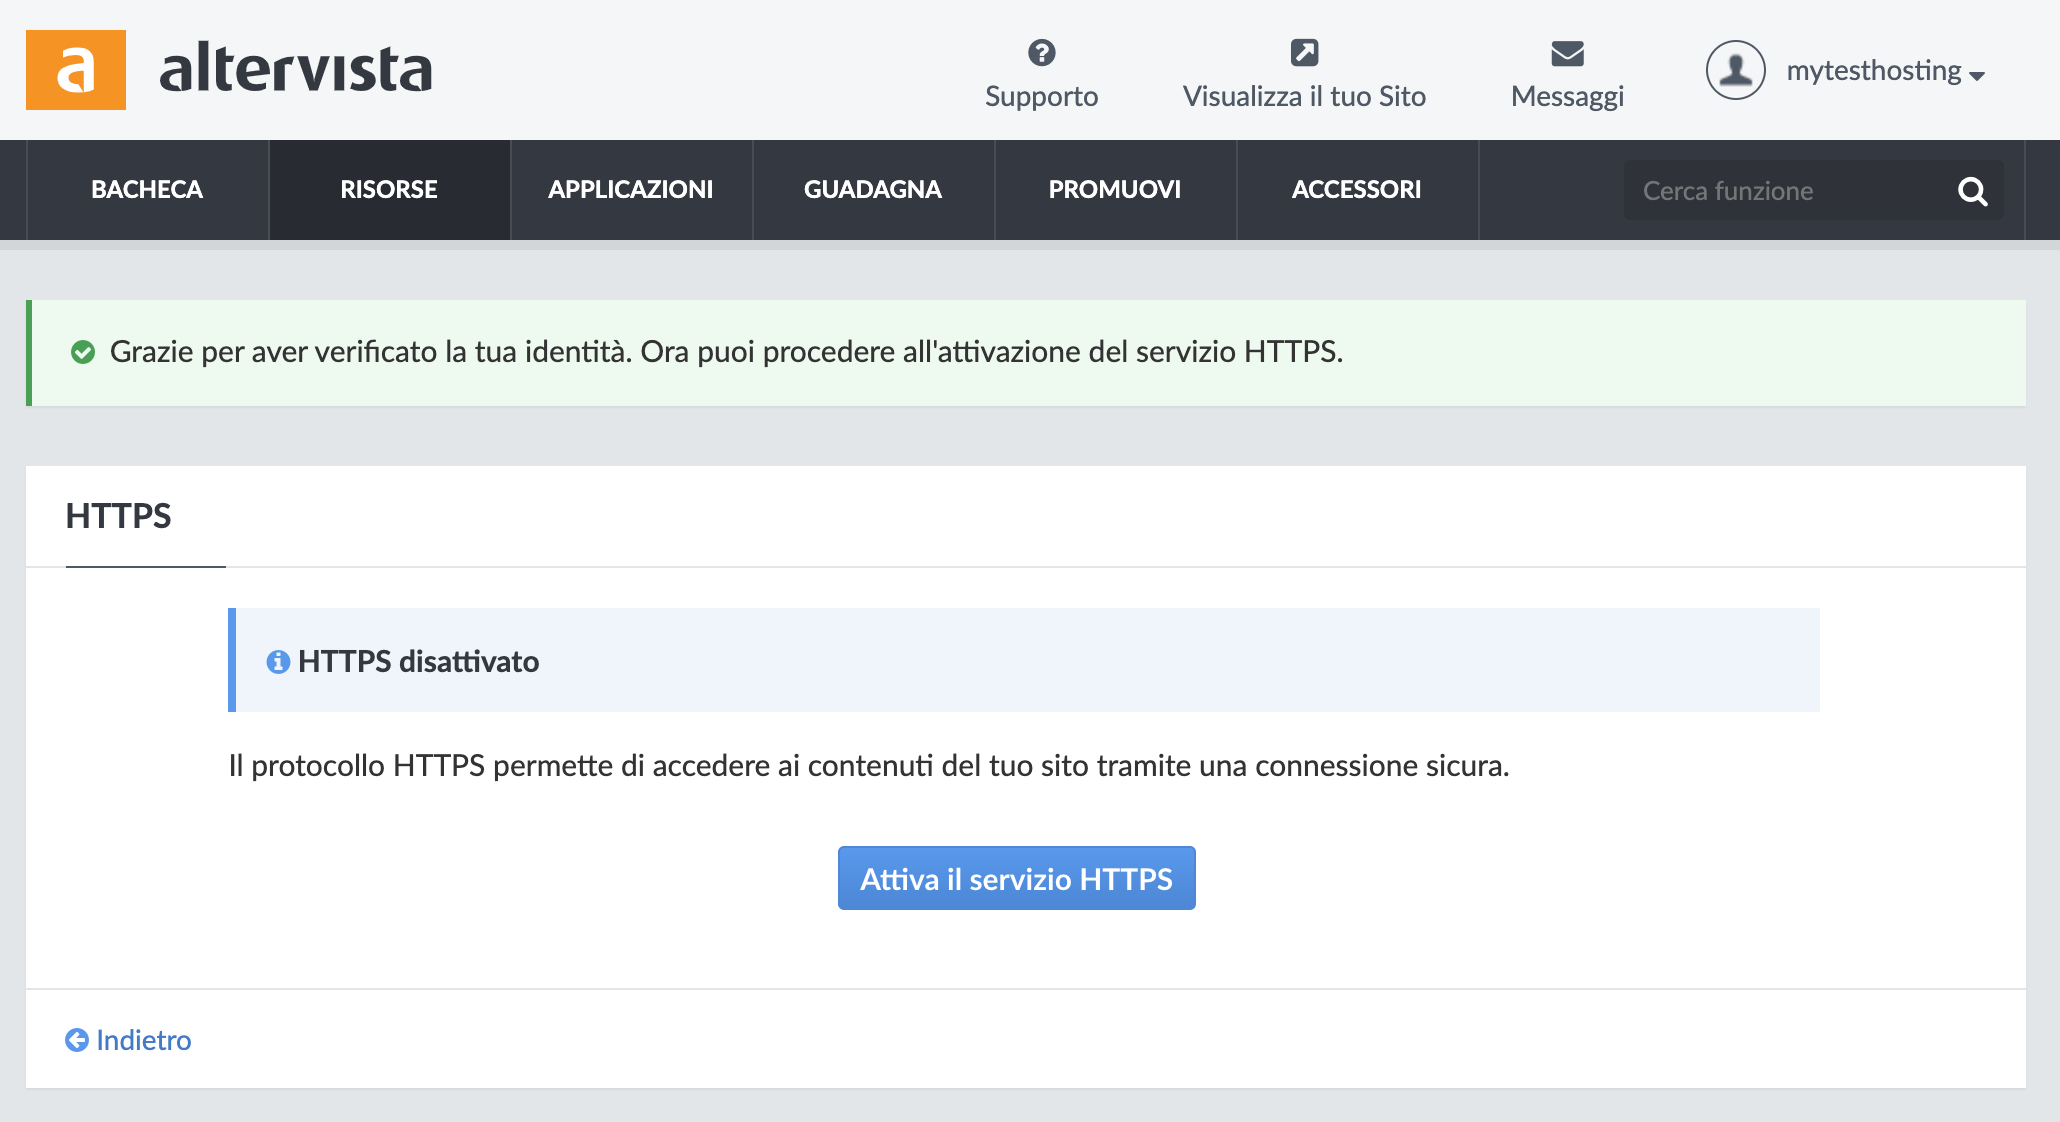The image size is (2060, 1122).
Task: Click the blue info icon beside HTTPS disattivato
Action: (x=278, y=662)
